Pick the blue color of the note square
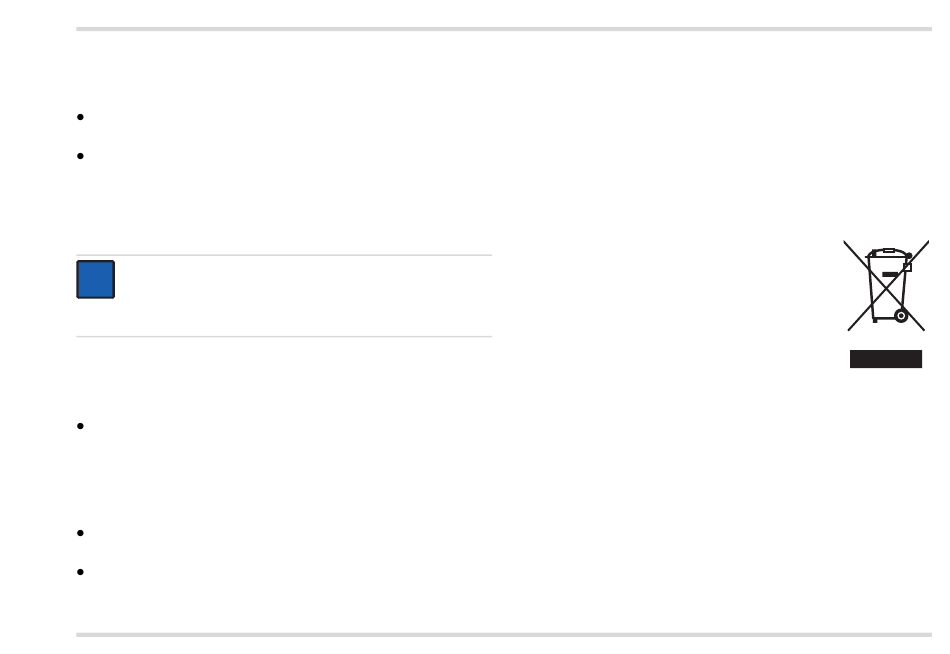Image resolution: width=950 pixels, height=654 pixels. [x=96, y=279]
